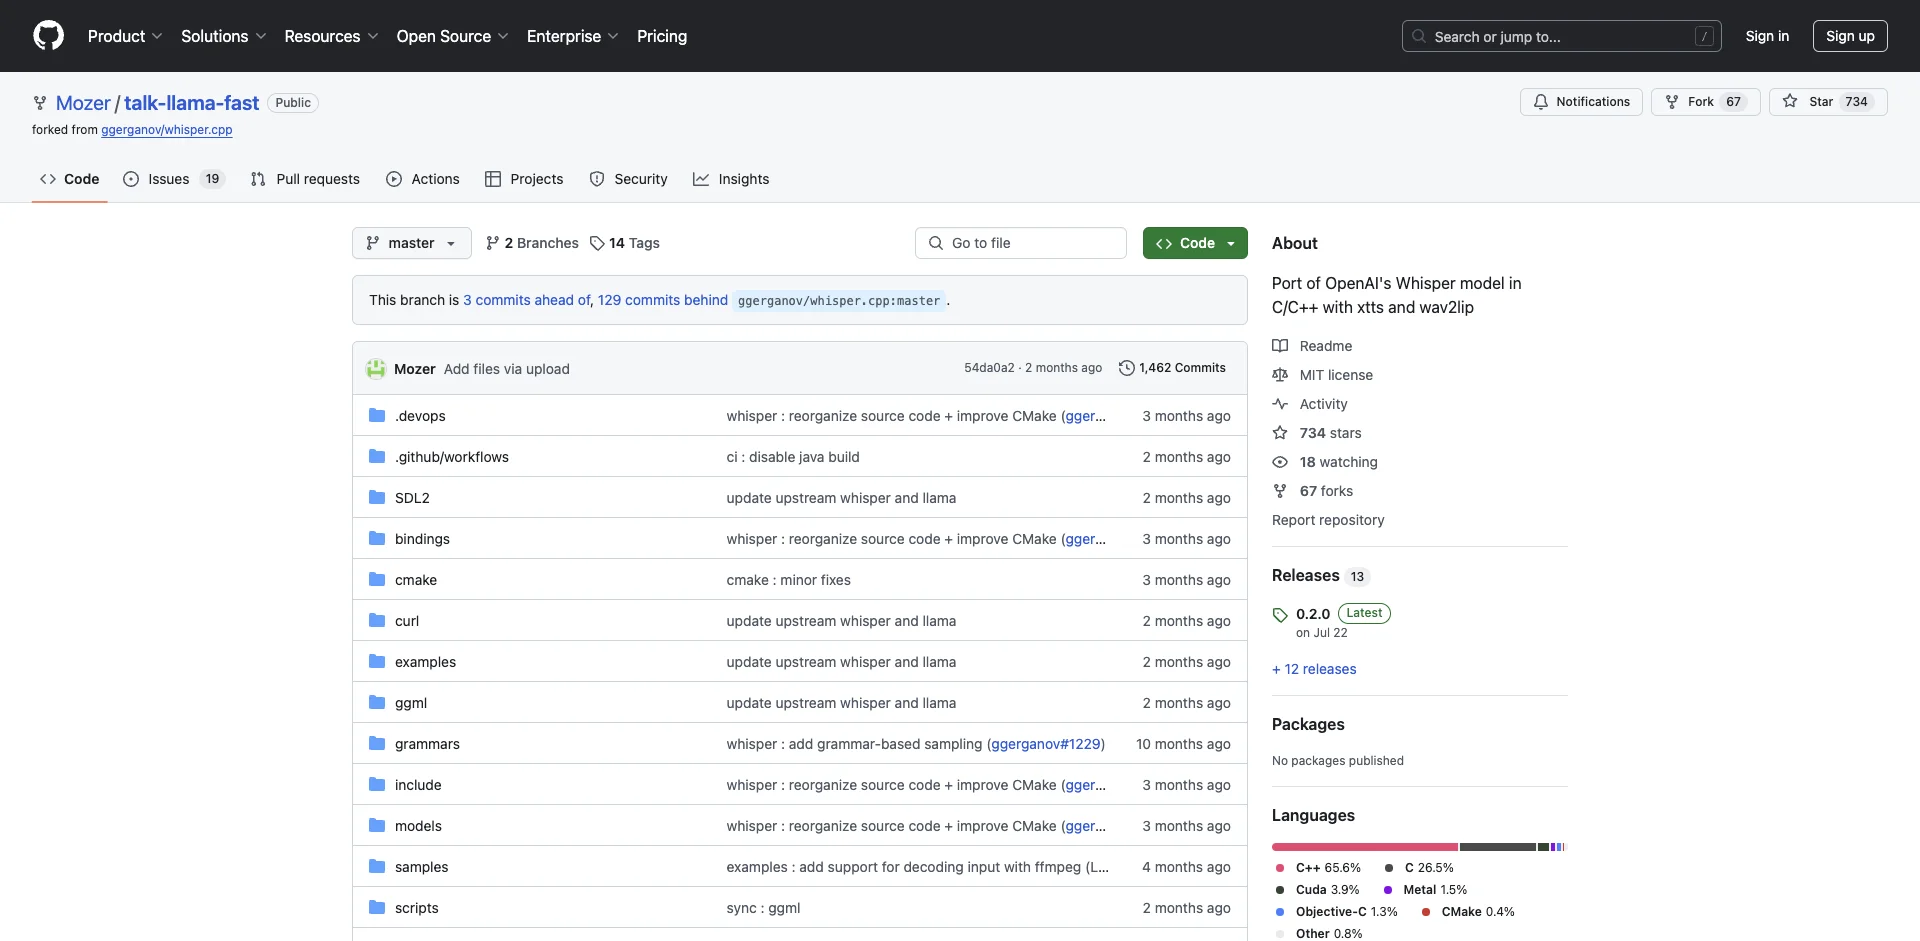
Task: Click the GitHub logo icon
Action: (48, 36)
